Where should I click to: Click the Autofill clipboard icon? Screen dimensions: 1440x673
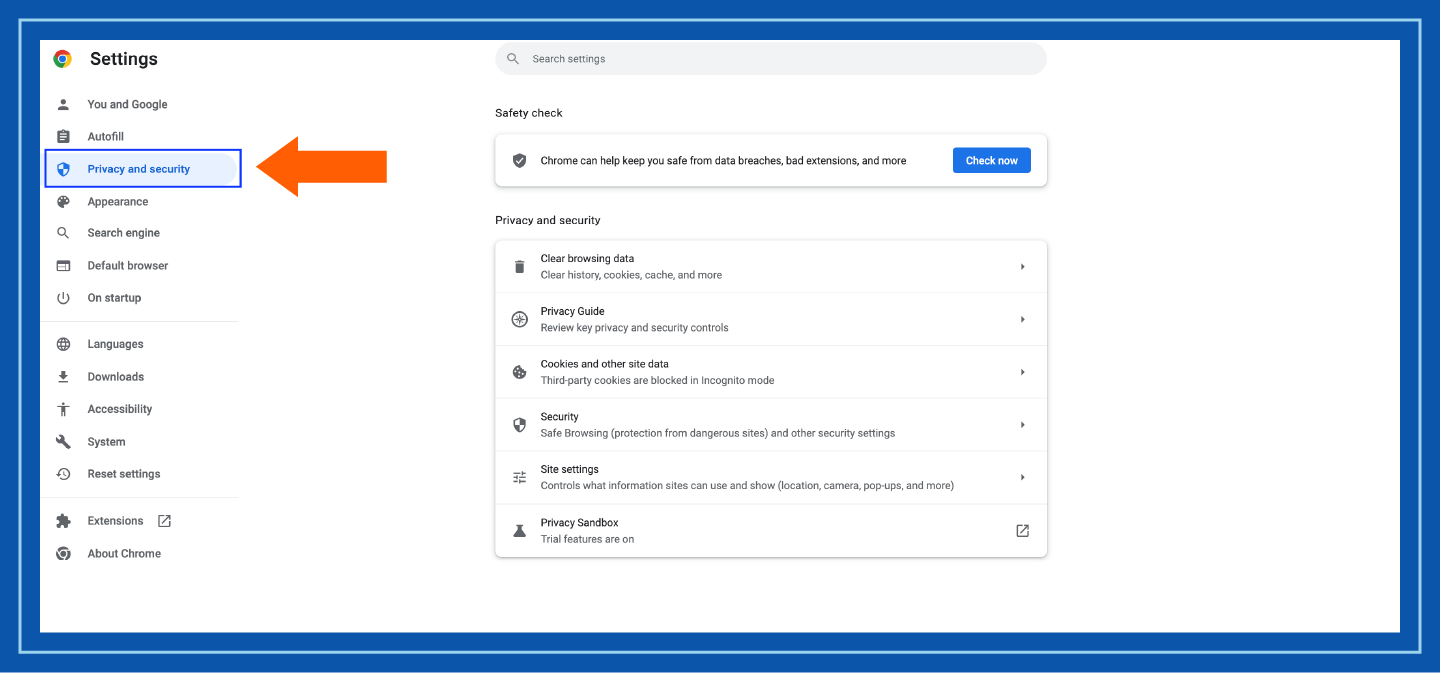pos(63,137)
